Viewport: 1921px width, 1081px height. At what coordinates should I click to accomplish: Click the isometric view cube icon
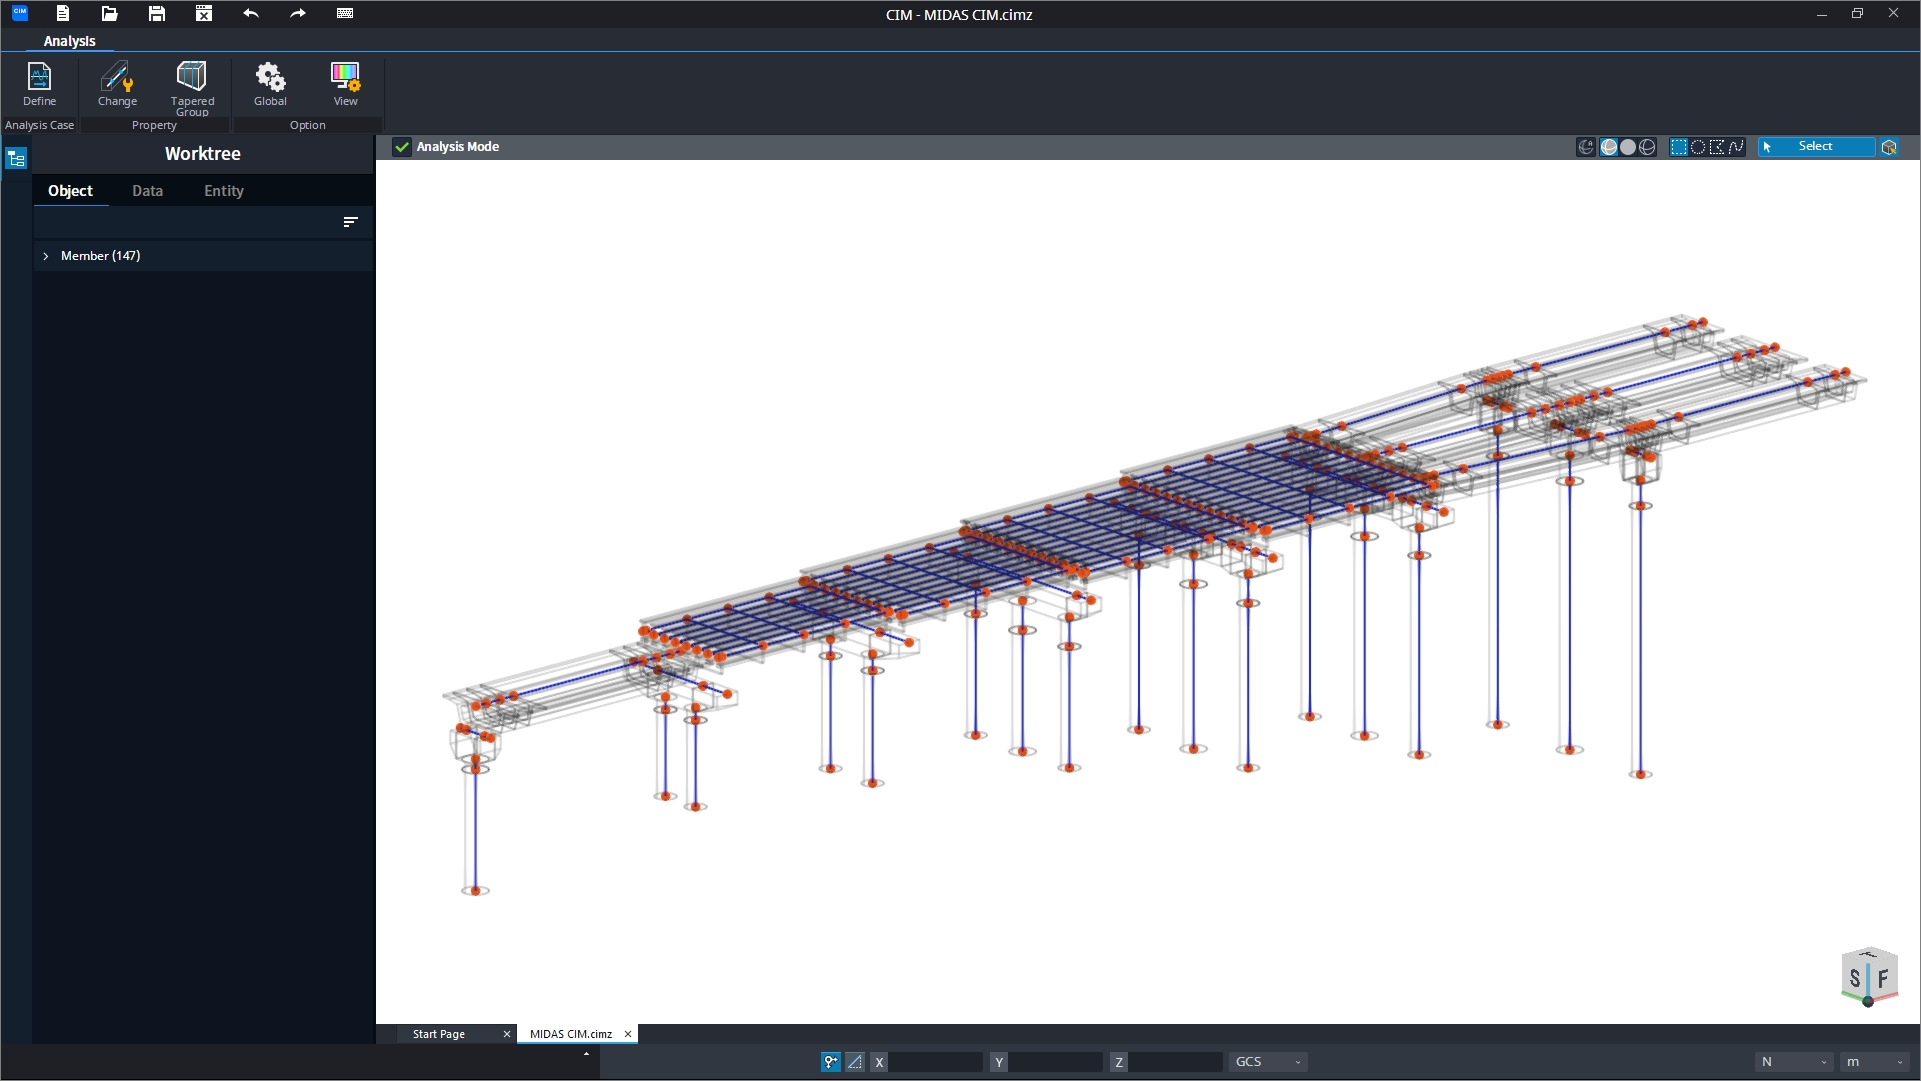[x=1889, y=146]
